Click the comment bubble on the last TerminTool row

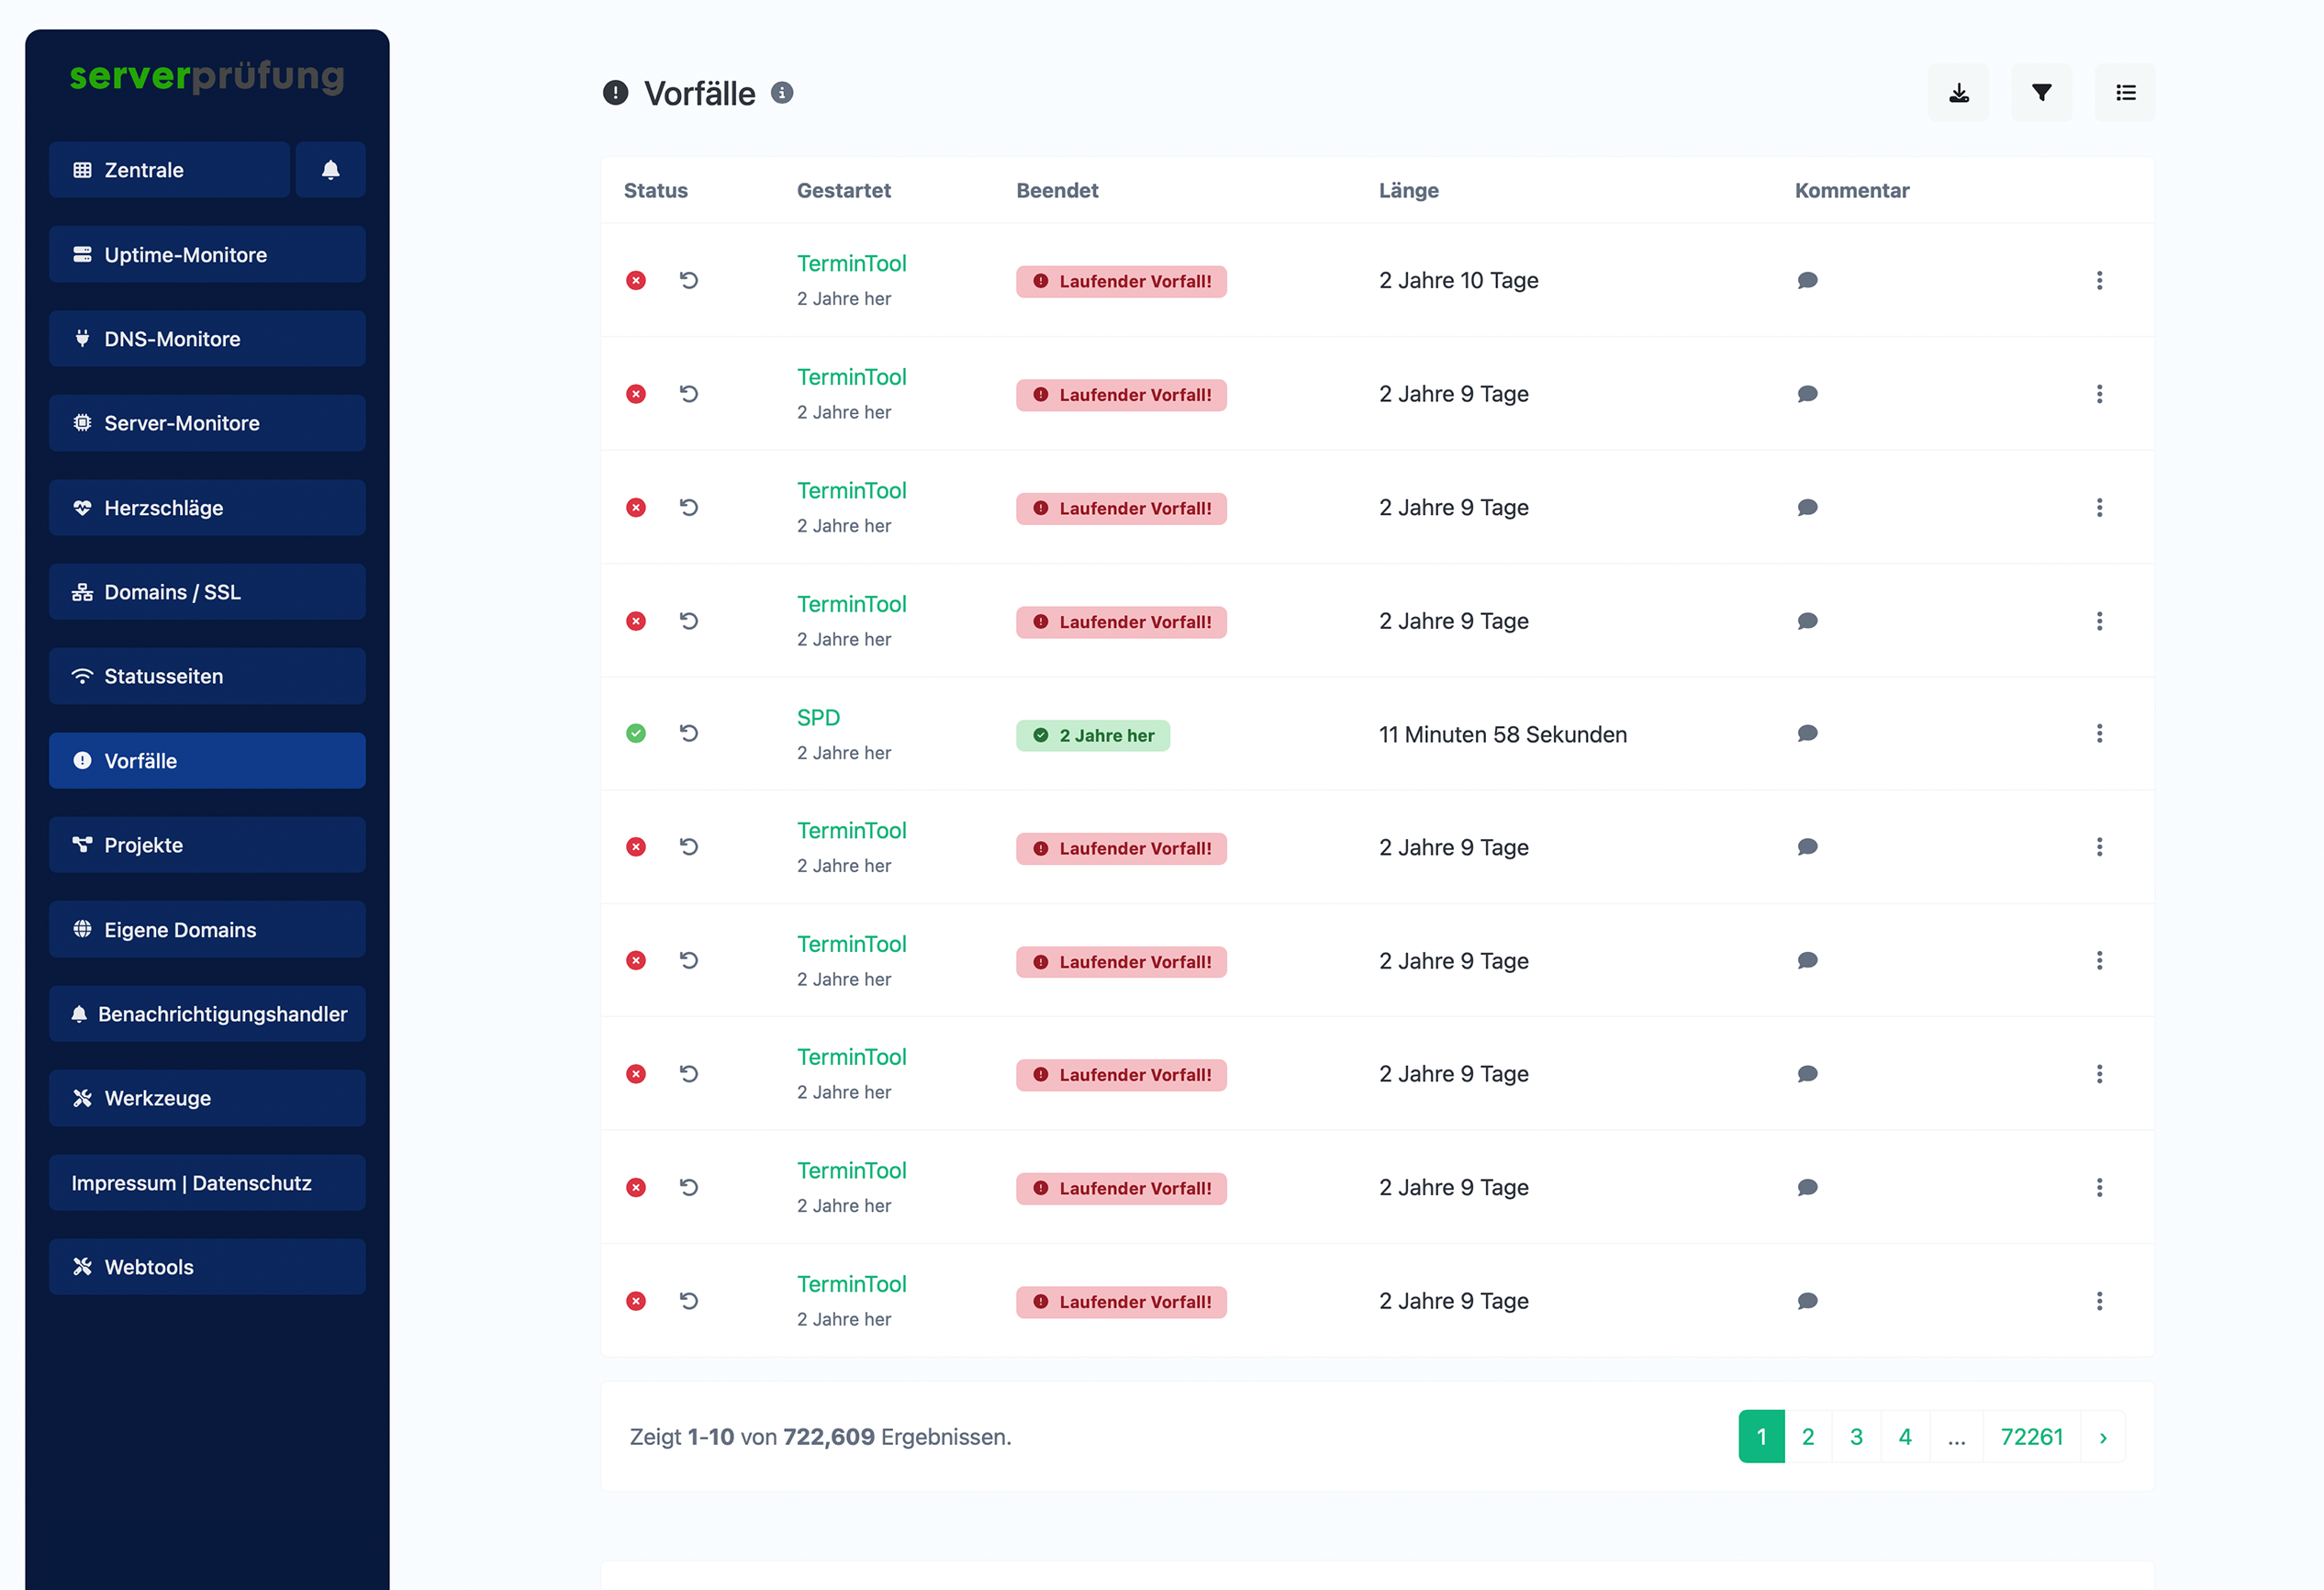point(1807,1301)
